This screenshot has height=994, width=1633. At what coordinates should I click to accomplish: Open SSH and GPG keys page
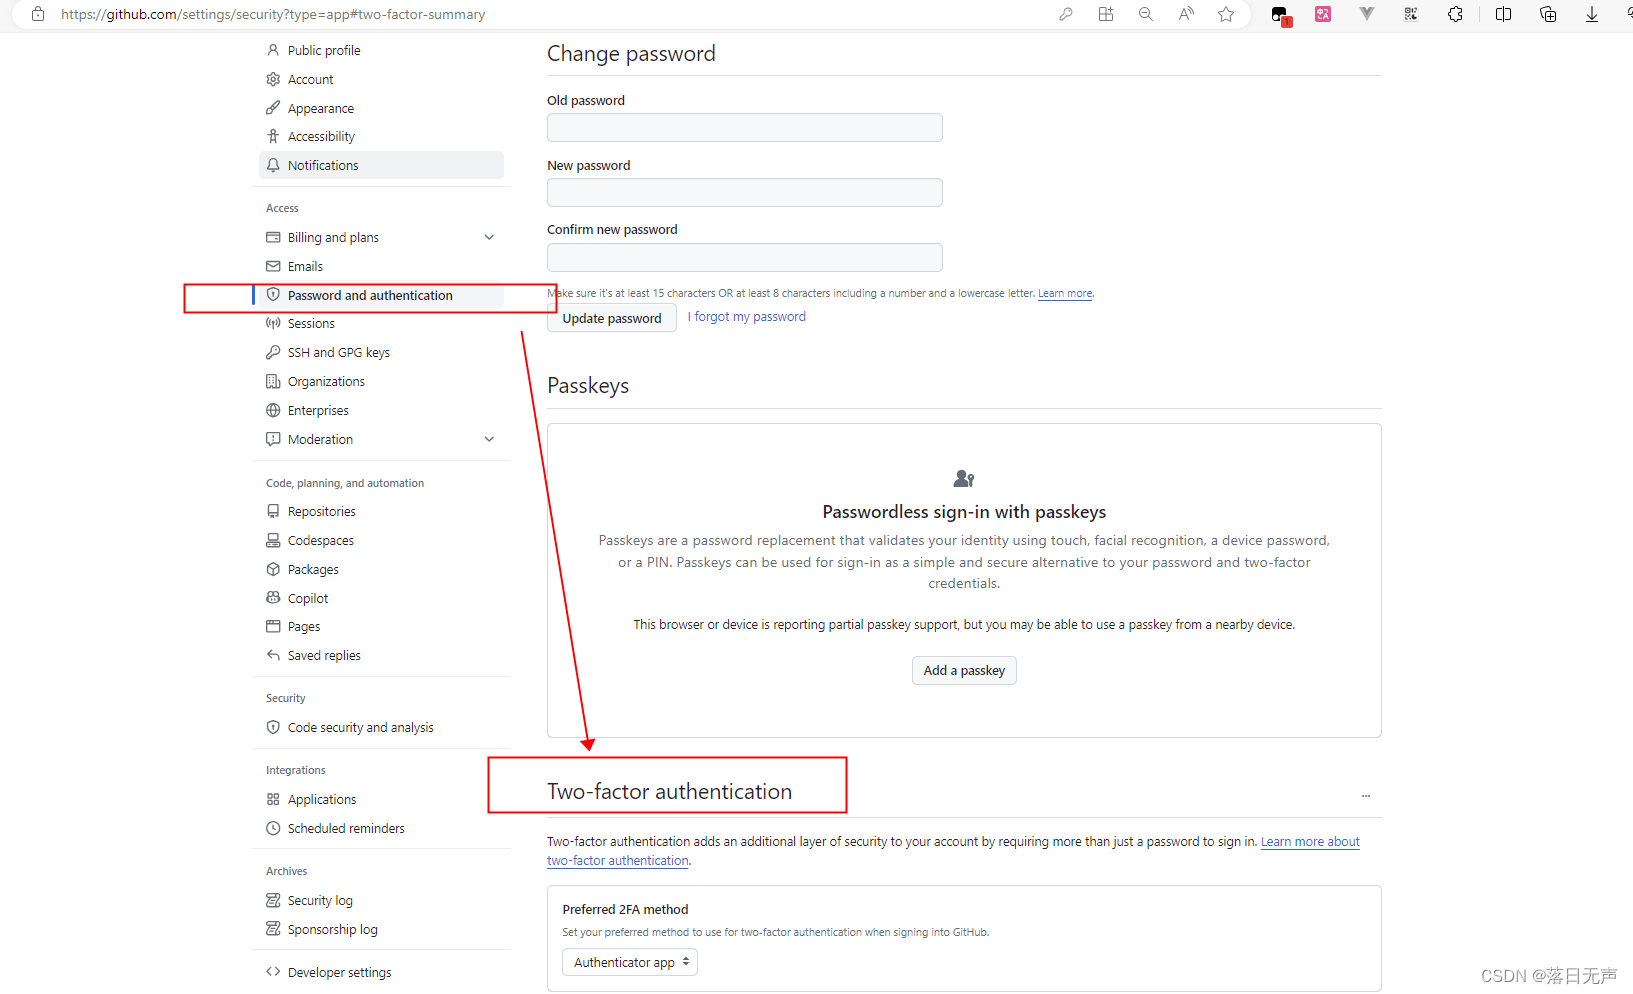pos(339,352)
